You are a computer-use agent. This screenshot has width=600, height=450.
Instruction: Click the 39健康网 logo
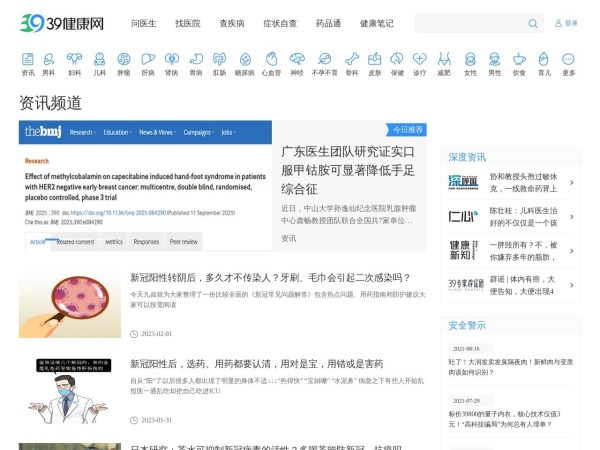63,23
